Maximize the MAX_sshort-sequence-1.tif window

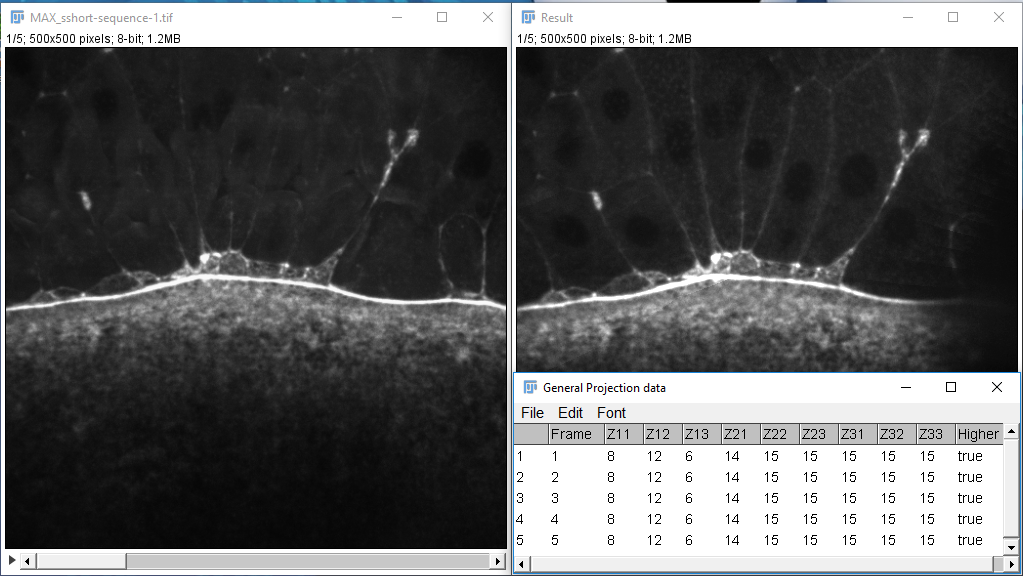pyautogui.click(x=442, y=17)
